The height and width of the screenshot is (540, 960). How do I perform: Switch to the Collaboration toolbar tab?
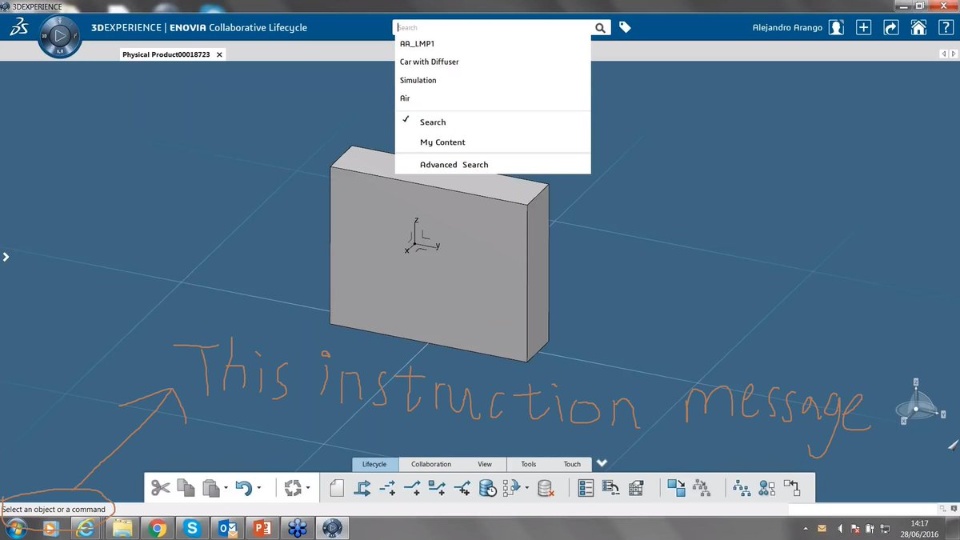pyautogui.click(x=431, y=464)
